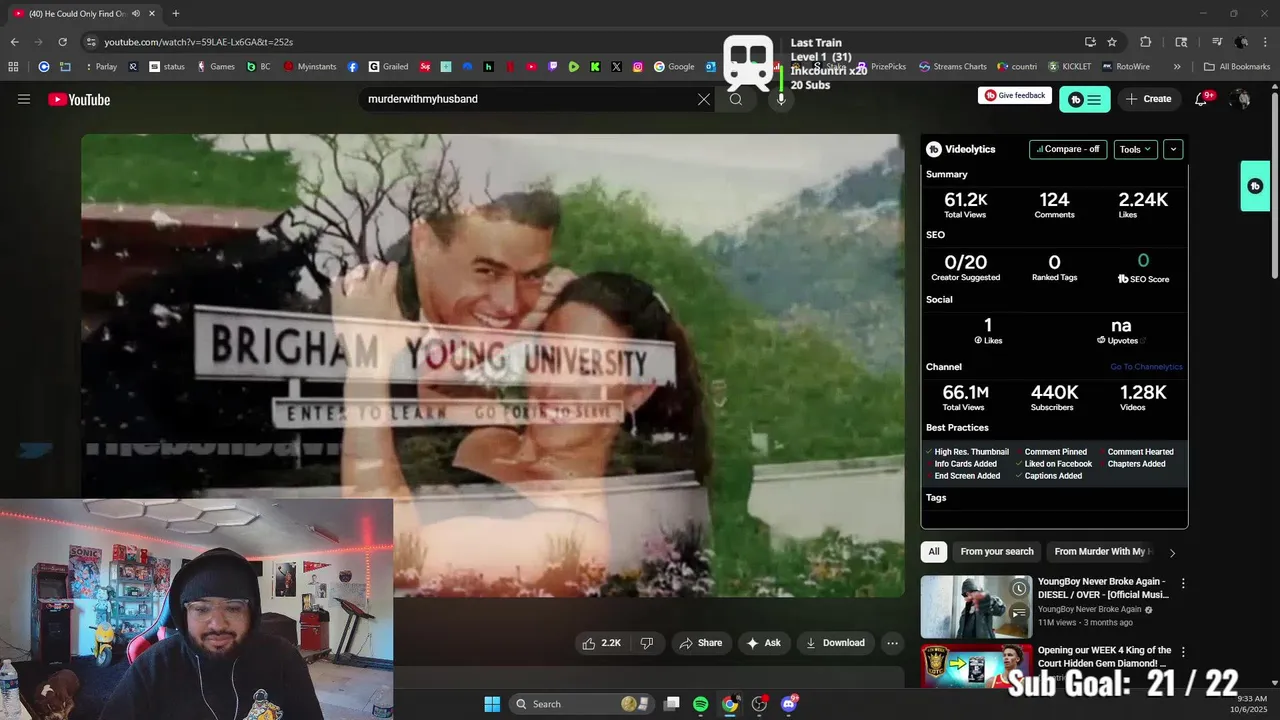Viewport: 1280px width, 720px height.
Task: Click the taskbar Search box
Action: tap(584, 704)
